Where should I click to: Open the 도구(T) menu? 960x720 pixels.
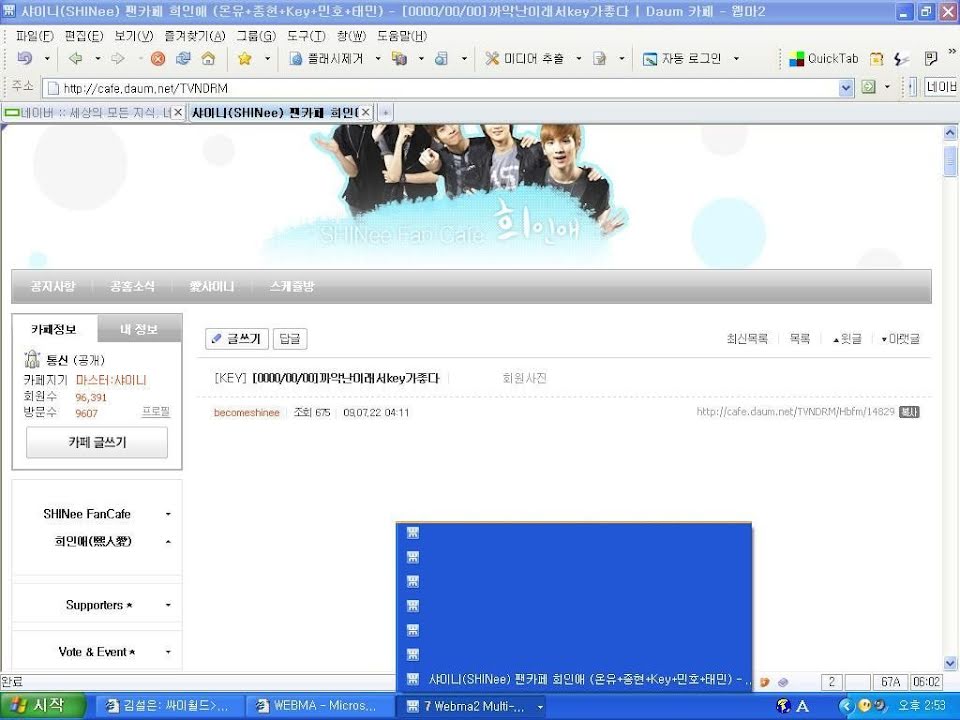click(306, 36)
